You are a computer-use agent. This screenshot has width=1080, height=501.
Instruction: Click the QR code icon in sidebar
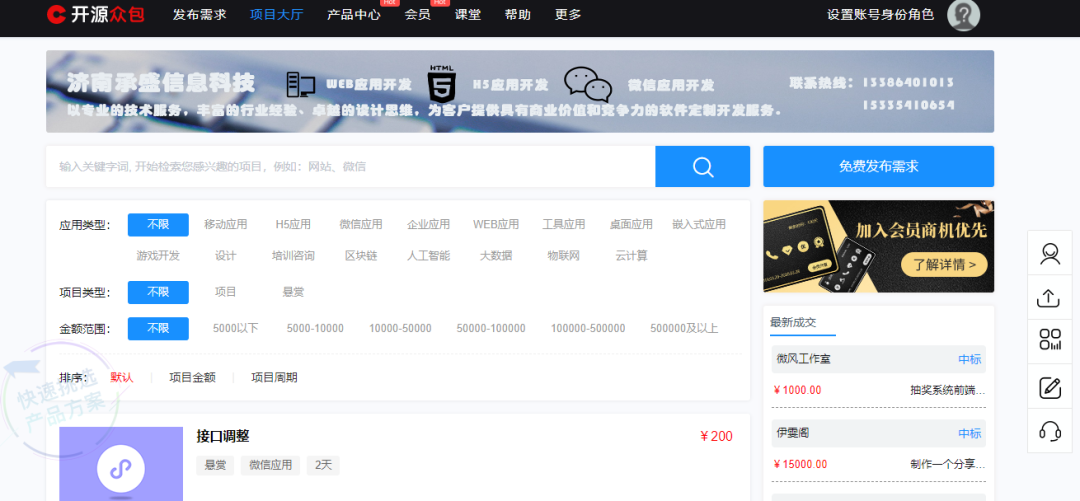coord(1050,341)
